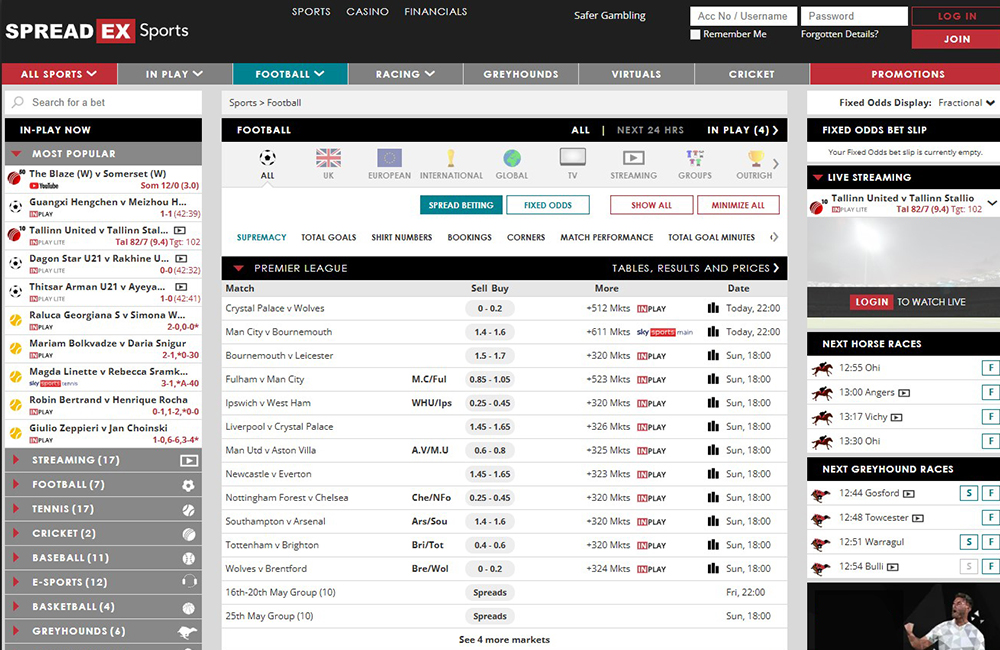This screenshot has width=1000, height=650.
Task: Click cricket ball icon for The Blaze v Somerset
Action: pyautogui.click(x=15, y=178)
